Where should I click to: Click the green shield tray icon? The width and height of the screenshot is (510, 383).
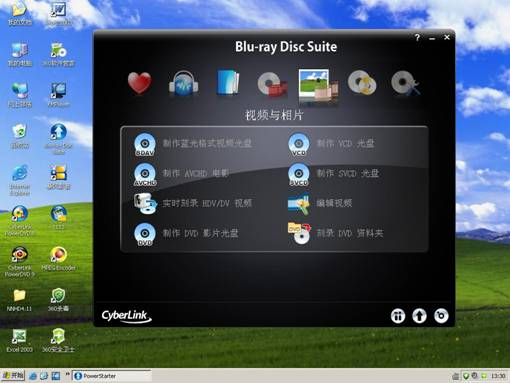point(466,376)
